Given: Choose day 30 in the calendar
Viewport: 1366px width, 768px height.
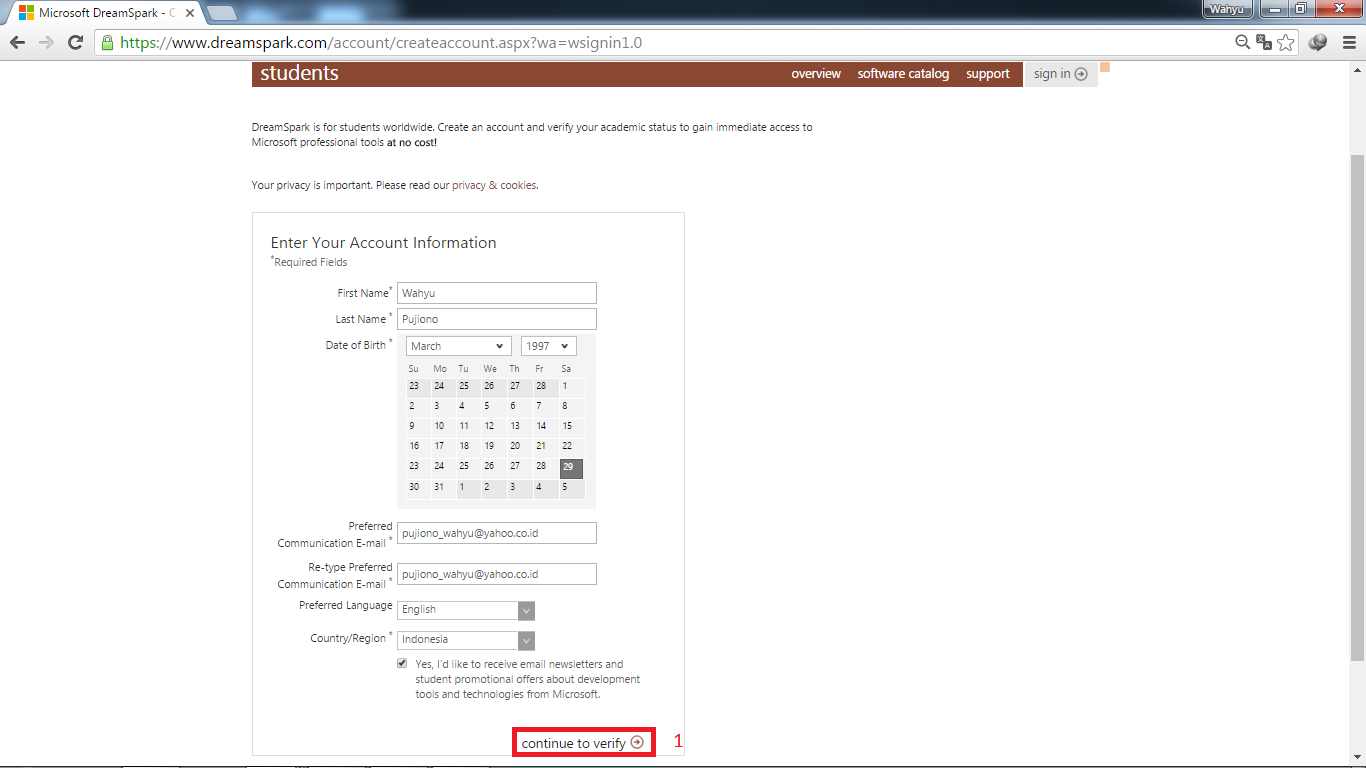Looking at the screenshot, I should [418, 488].
